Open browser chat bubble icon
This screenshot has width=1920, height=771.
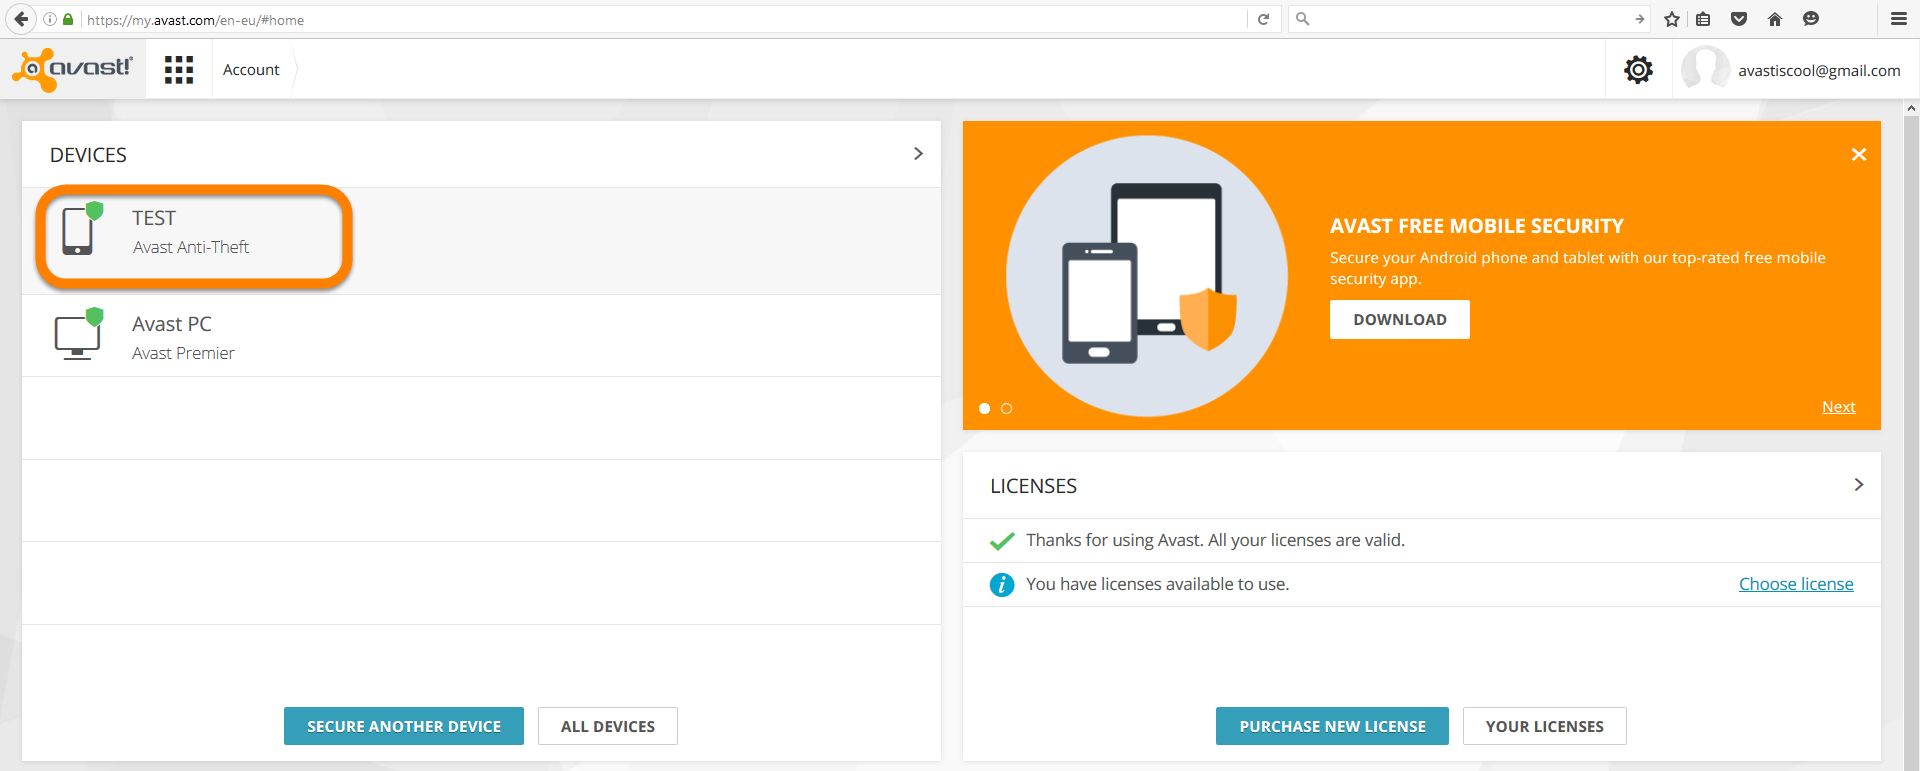pos(1810,19)
